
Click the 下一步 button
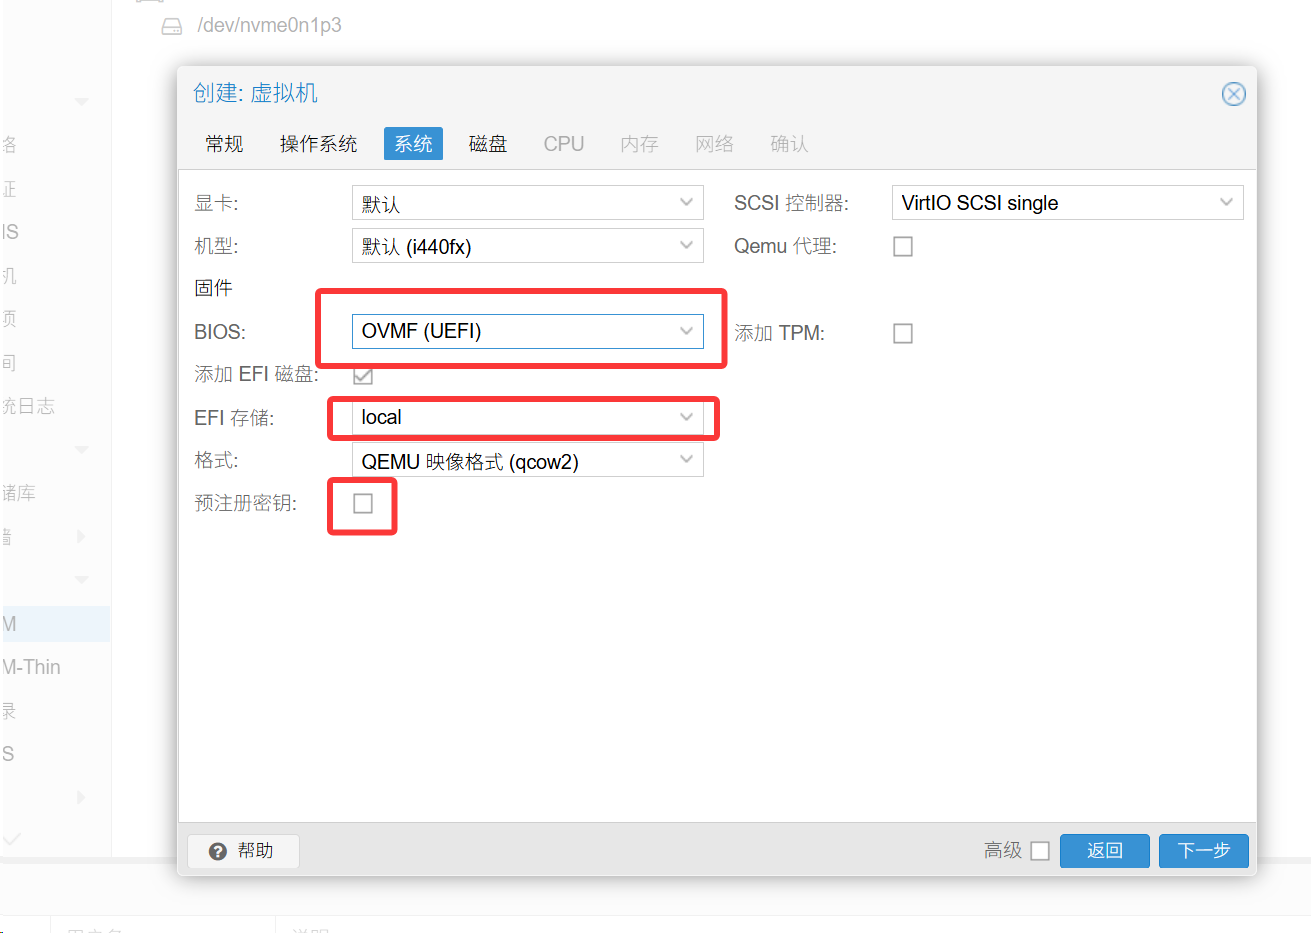[x=1203, y=851]
